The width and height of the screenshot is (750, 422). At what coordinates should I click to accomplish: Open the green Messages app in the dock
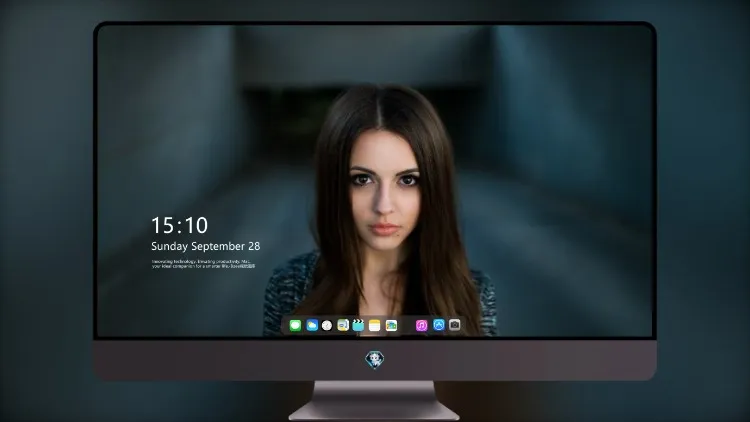pyautogui.click(x=295, y=325)
